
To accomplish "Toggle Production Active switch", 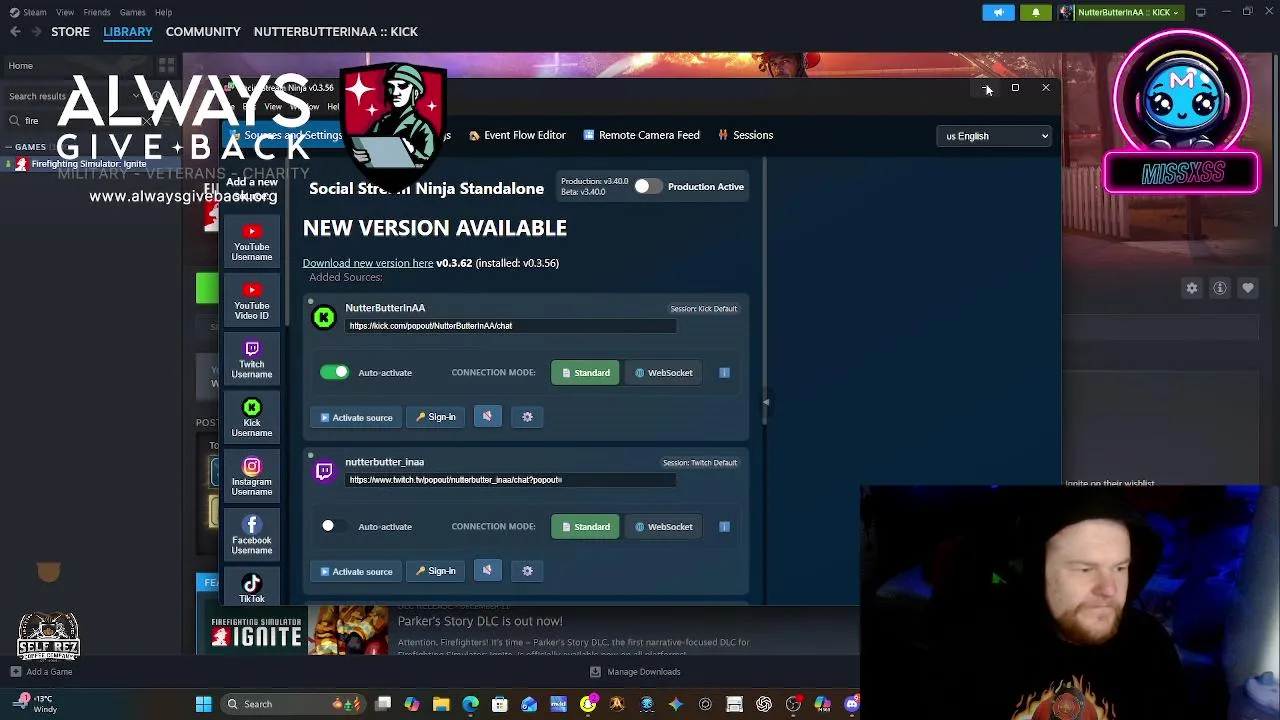I will click(648, 187).
